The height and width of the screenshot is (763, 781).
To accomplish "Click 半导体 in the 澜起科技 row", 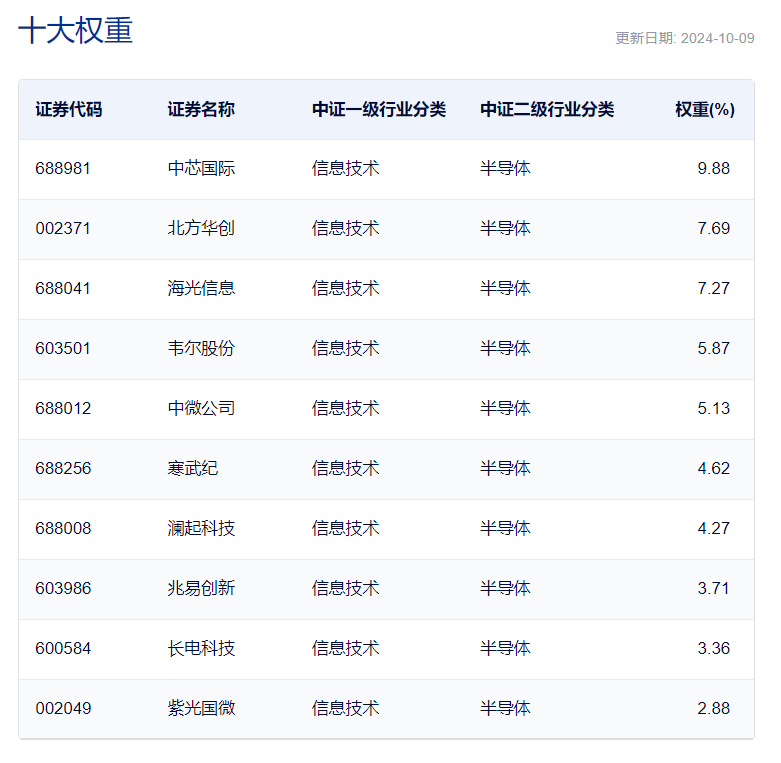I will coord(505,528).
